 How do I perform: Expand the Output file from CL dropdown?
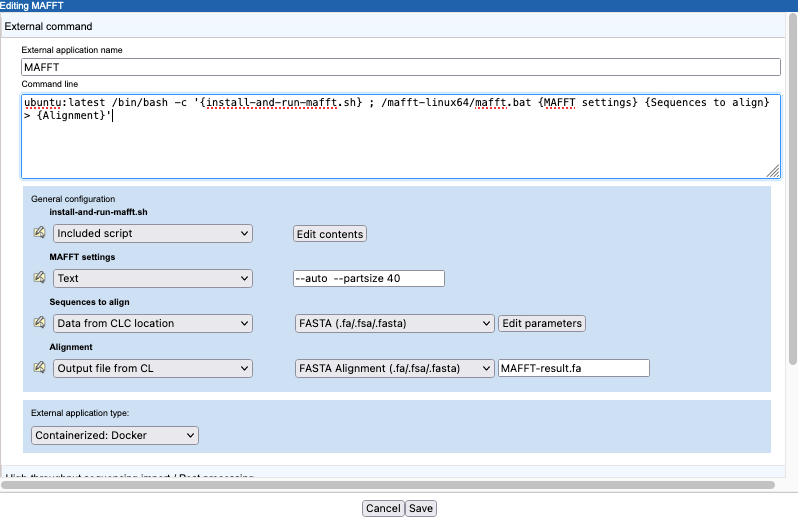pos(152,368)
